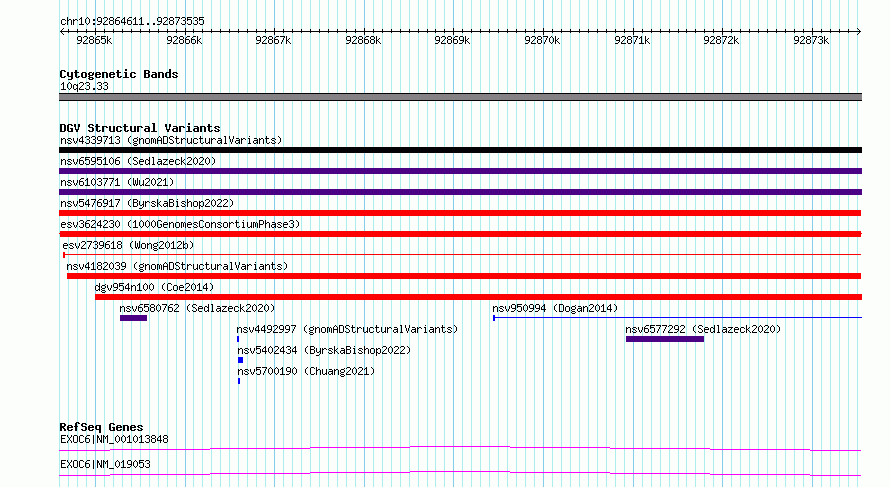890x487 pixels.
Task: Select the dgv954n100 Coe2014 red bar
Action: click(478, 297)
